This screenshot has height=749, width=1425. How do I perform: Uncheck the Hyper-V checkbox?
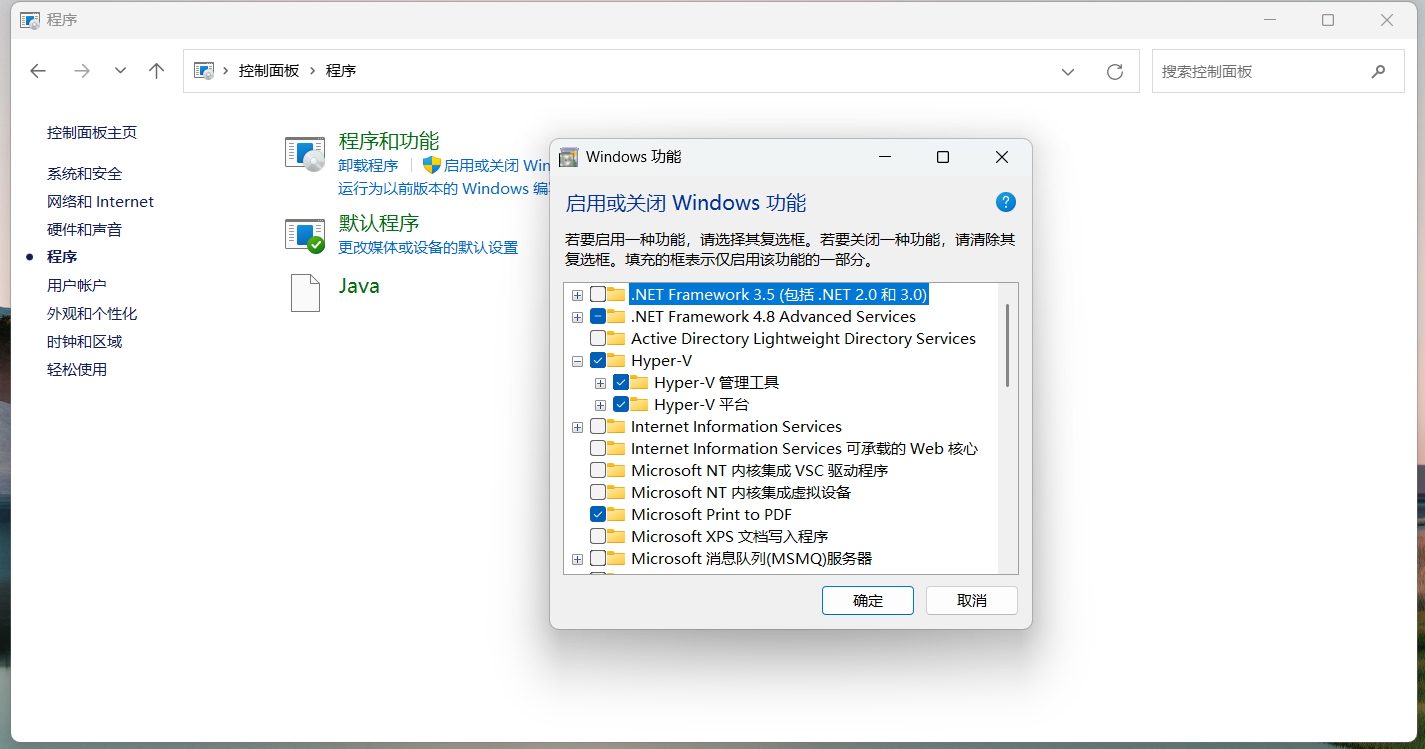597,360
